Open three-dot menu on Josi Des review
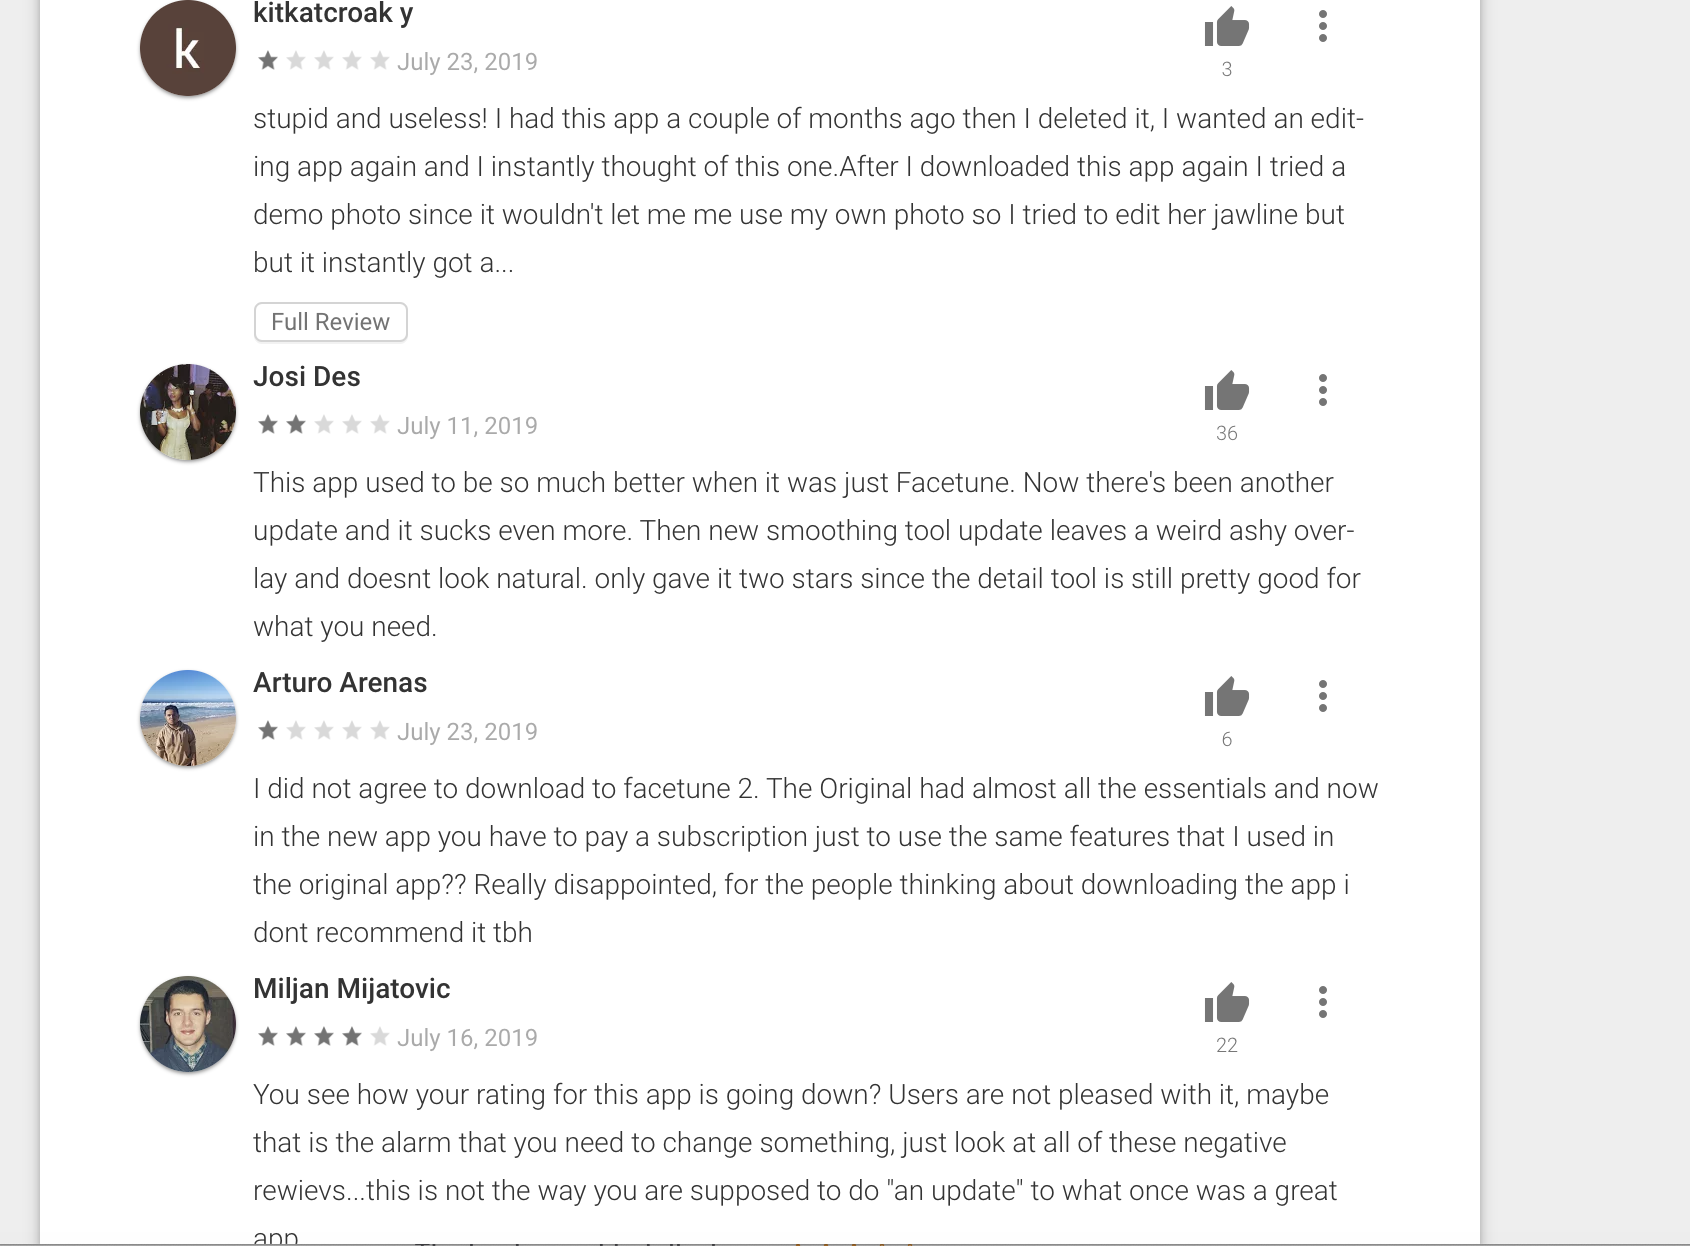1690x1246 pixels. (1322, 390)
